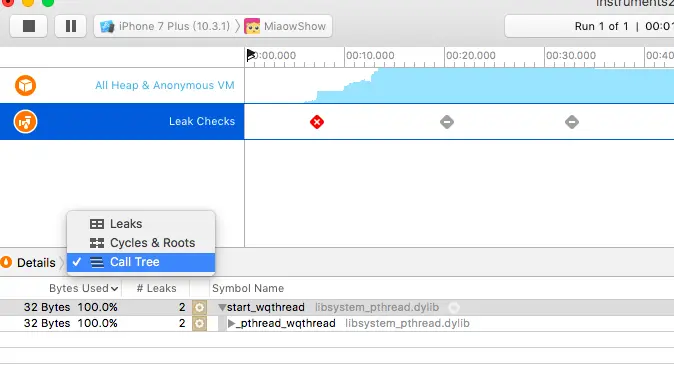The width and height of the screenshot is (674, 374).
Task: Select the Leak Checks track
Action: [x=122, y=121]
